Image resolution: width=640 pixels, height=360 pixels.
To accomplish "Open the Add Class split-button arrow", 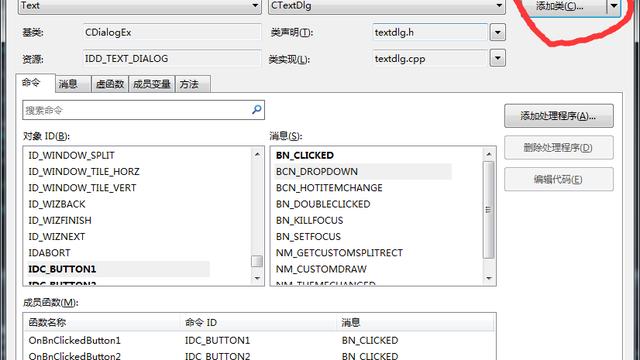I will pos(614,6).
